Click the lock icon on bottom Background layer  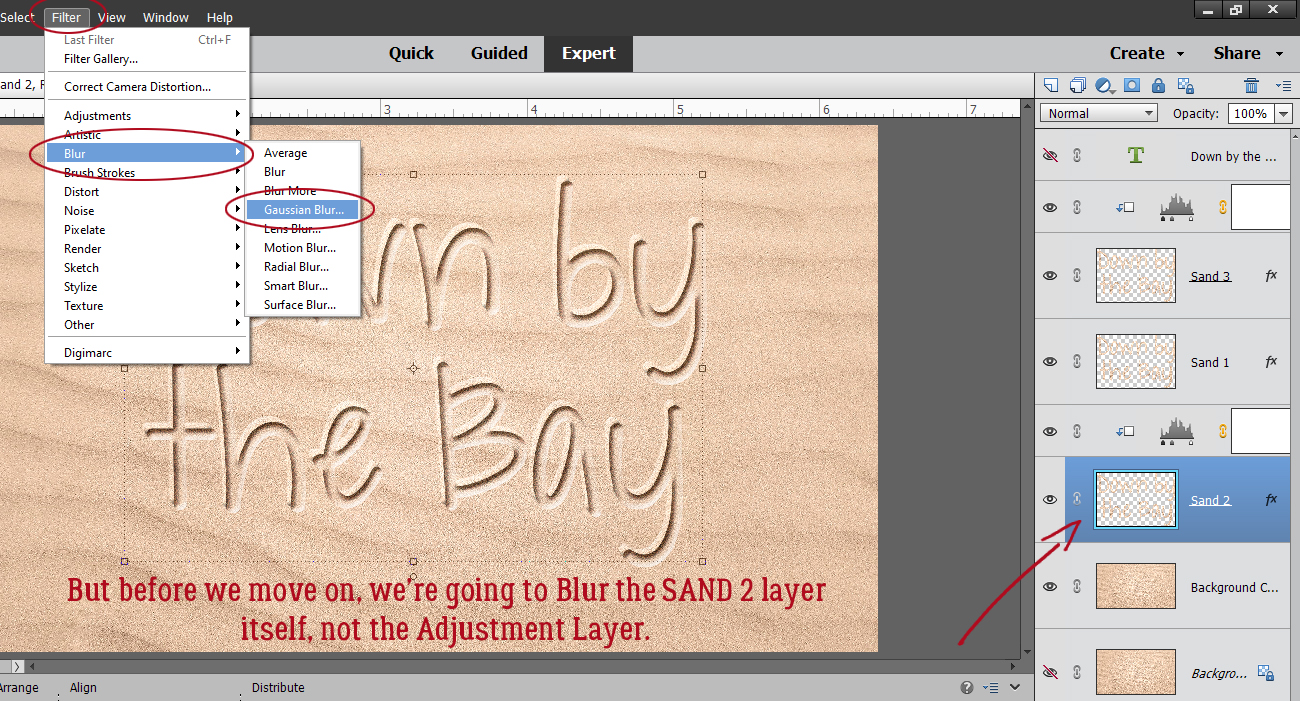[1266, 673]
